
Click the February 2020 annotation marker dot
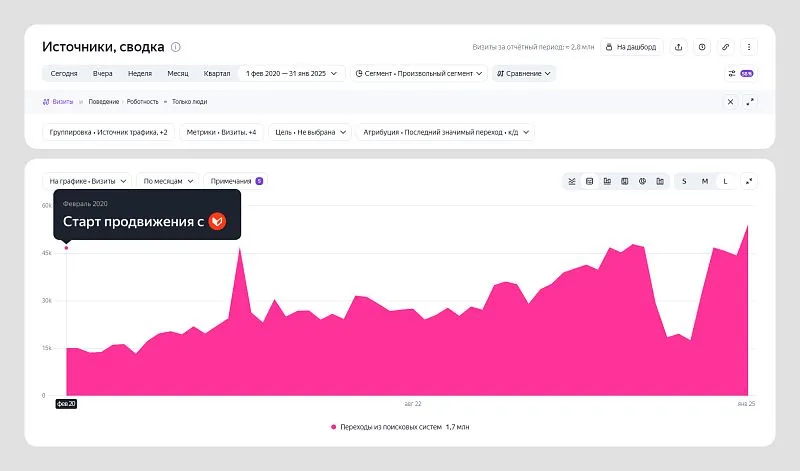tap(66, 248)
